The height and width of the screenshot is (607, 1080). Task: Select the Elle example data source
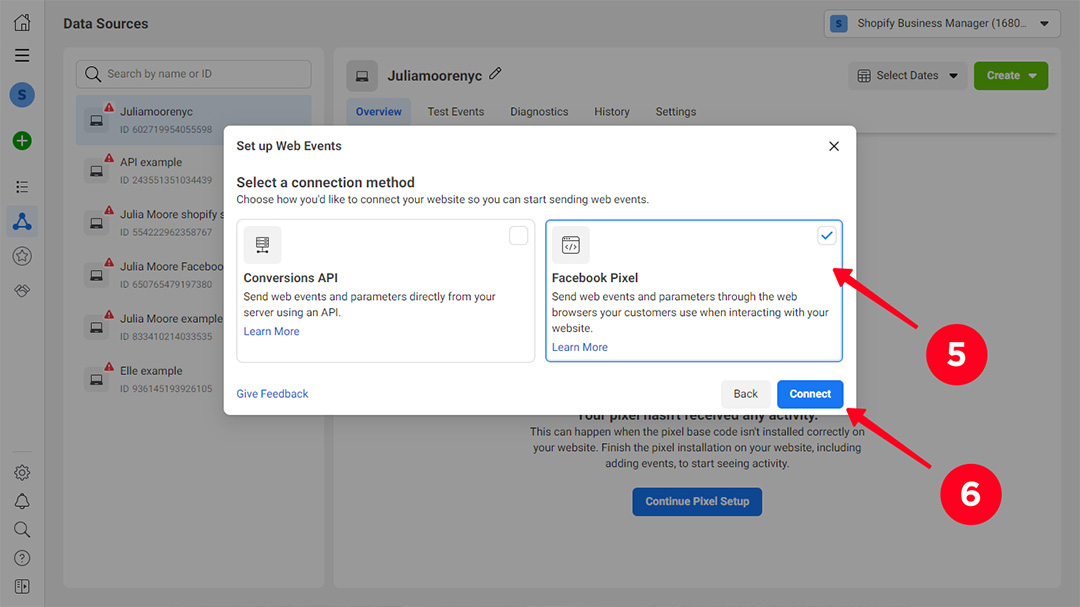[x=148, y=379]
